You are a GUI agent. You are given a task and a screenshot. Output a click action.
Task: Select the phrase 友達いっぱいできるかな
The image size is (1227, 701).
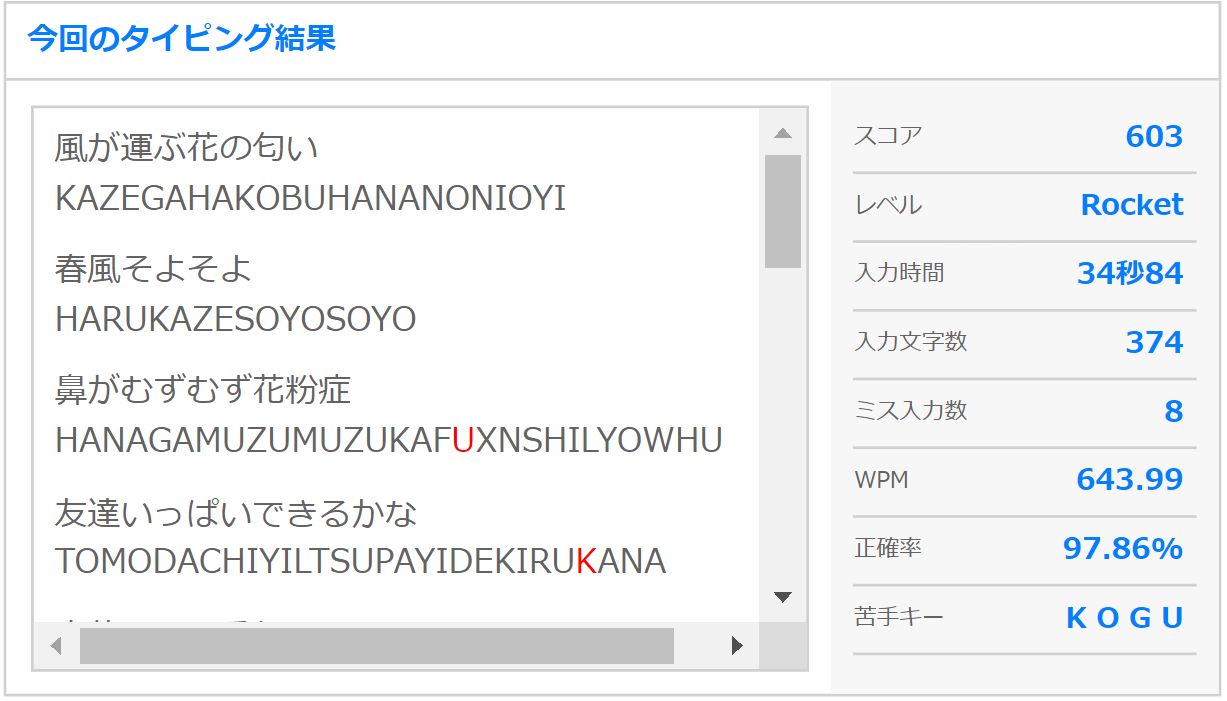[x=236, y=513]
